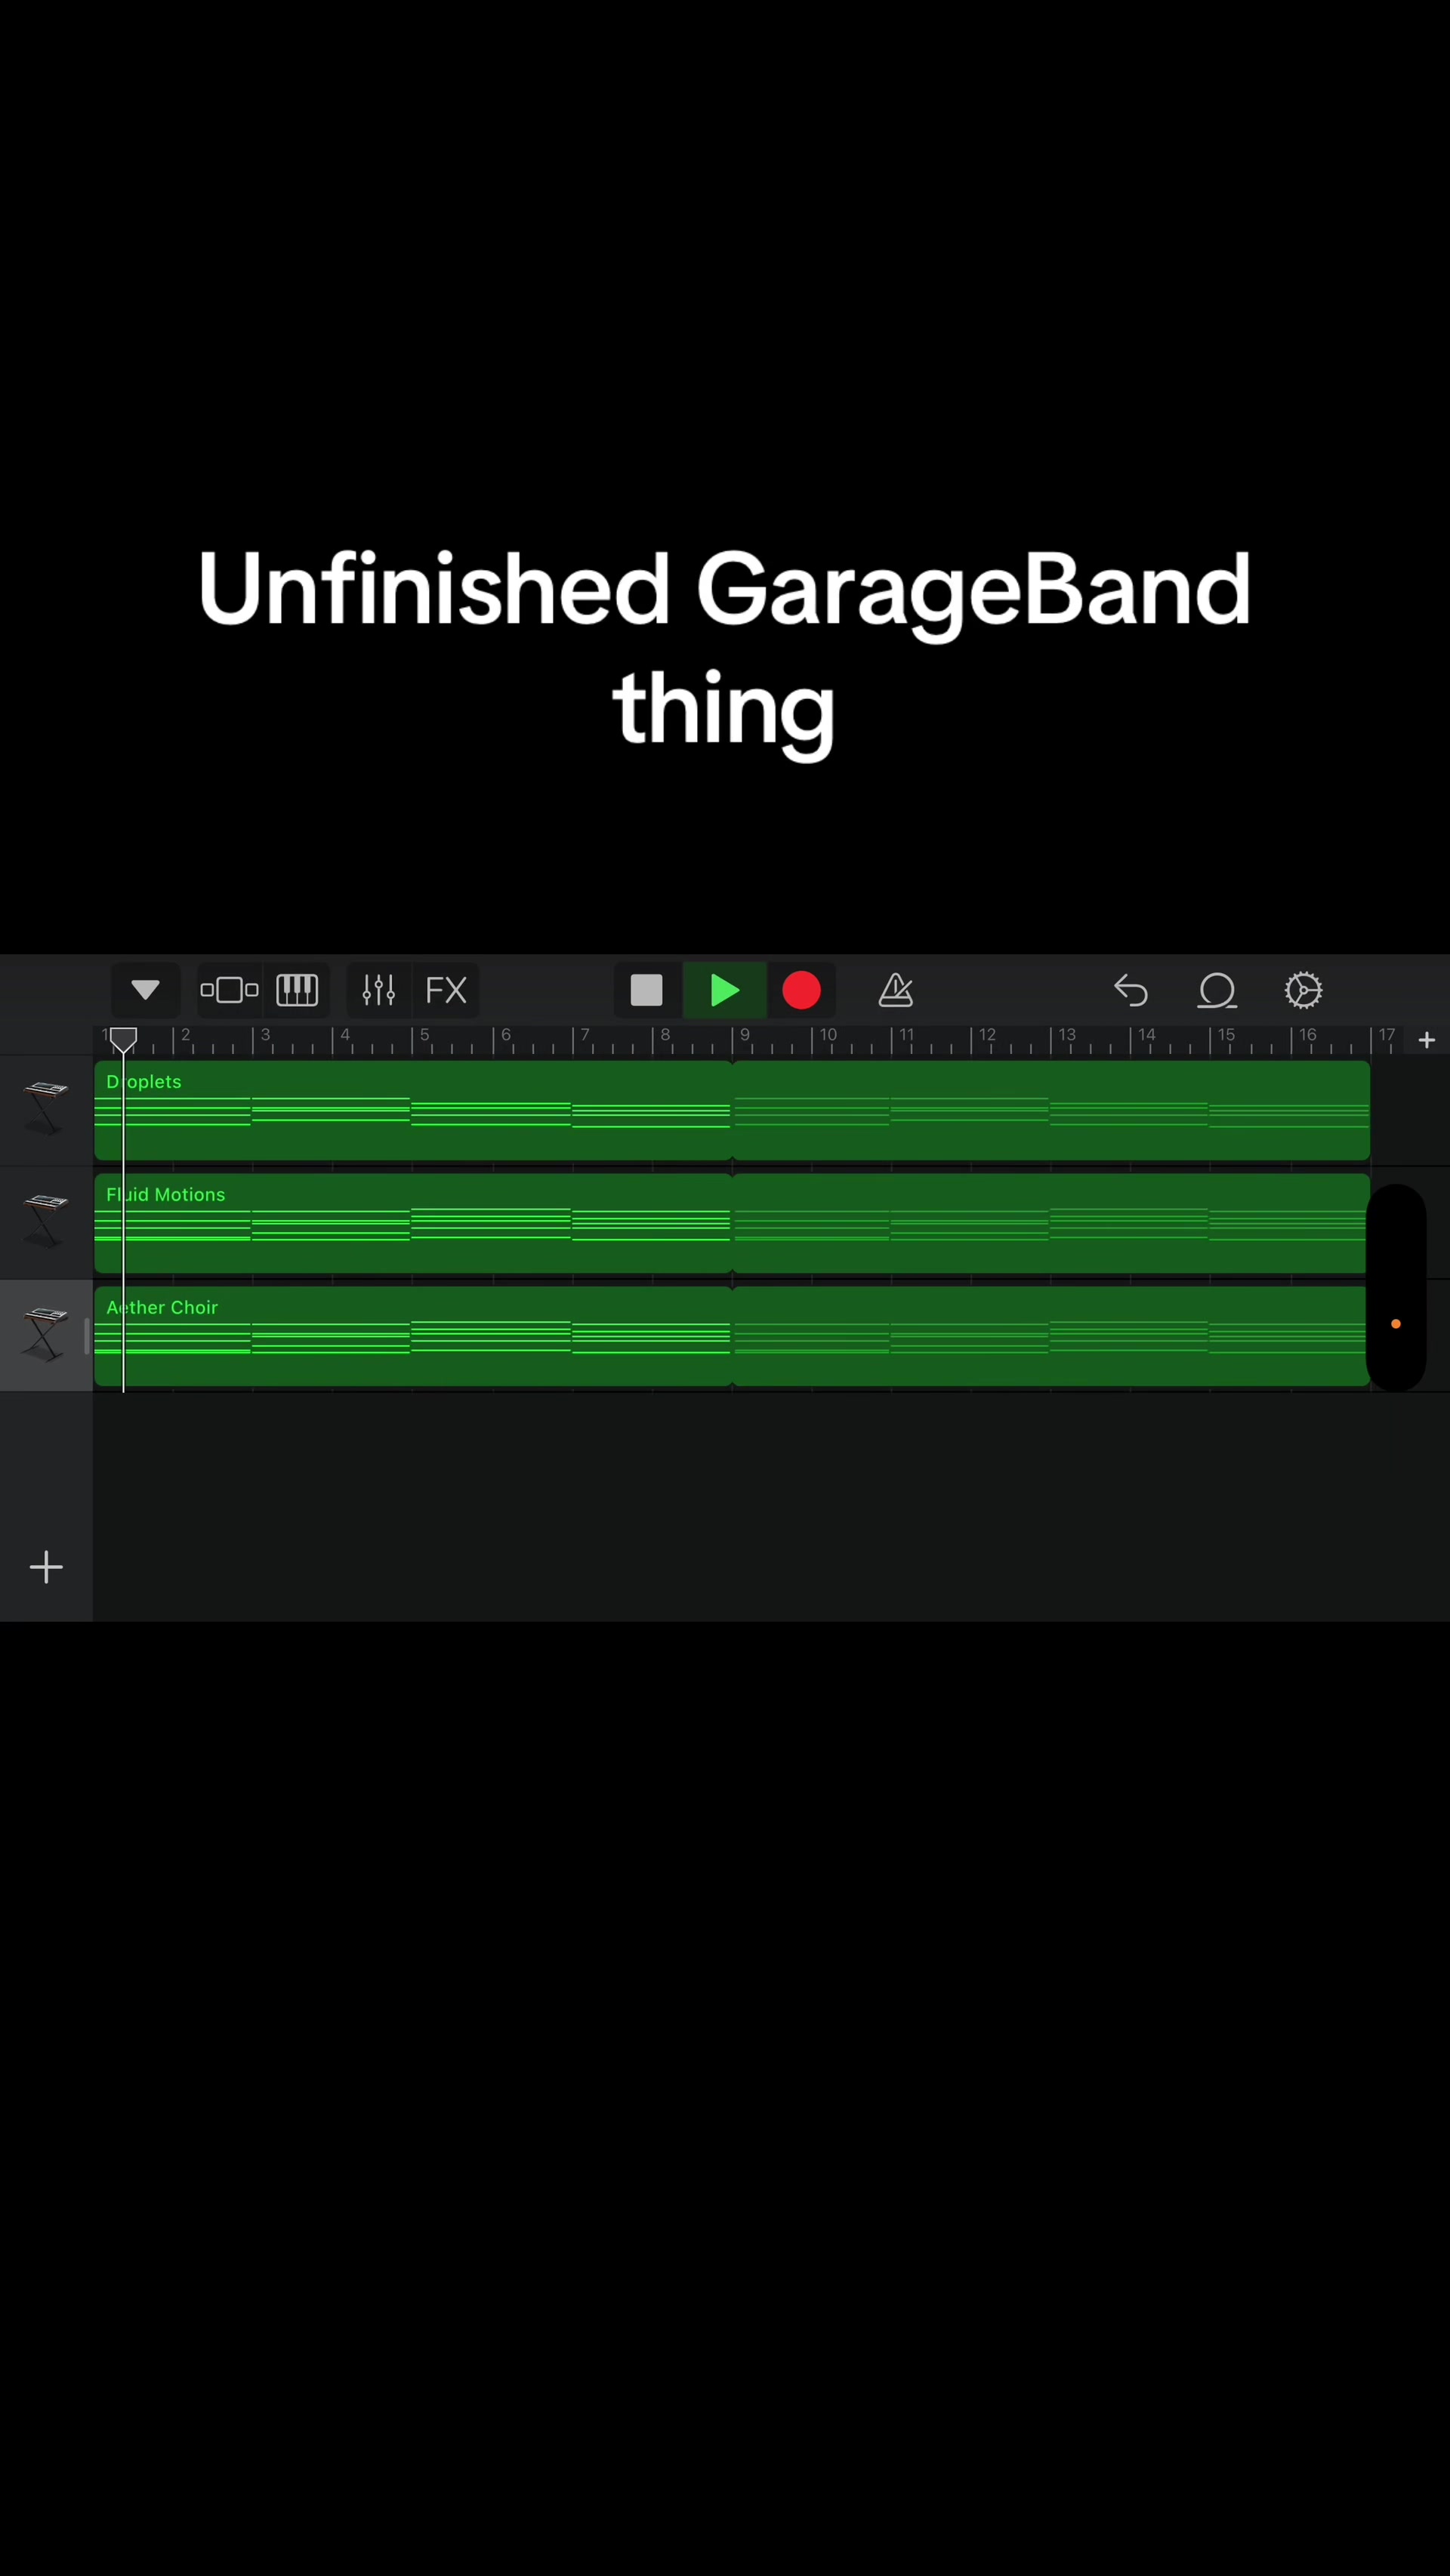The width and height of the screenshot is (1450, 2576).
Task: Open the navigation dropdown triangle
Action: tap(145, 990)
